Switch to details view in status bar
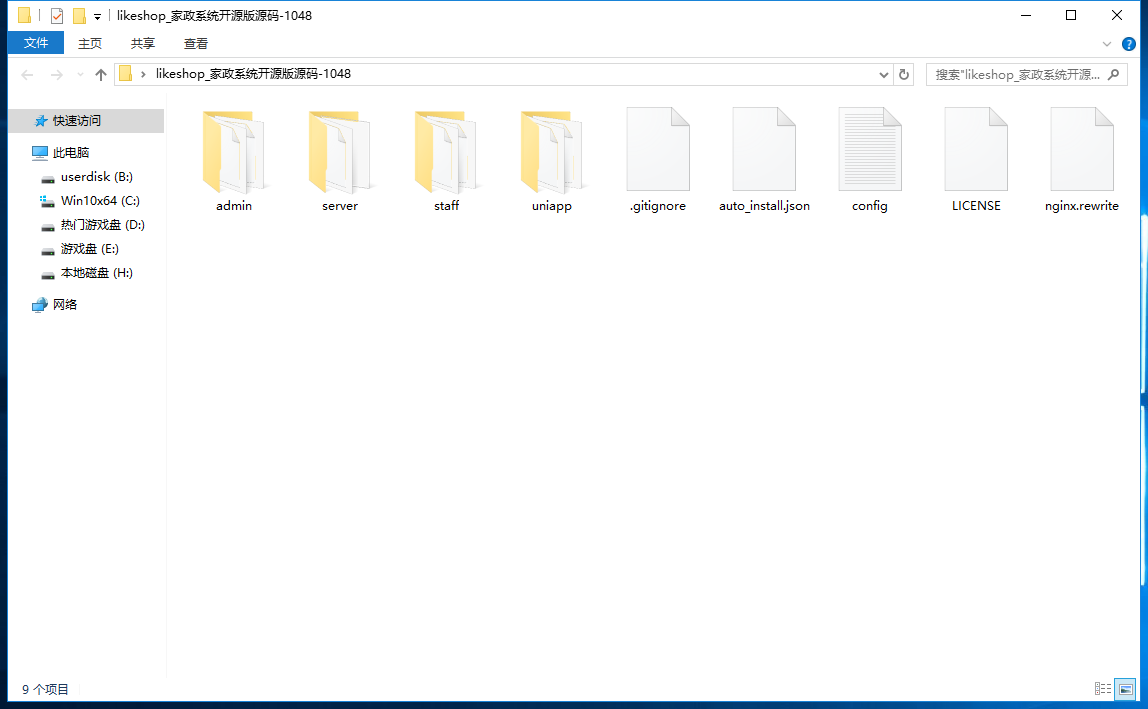The height and width of the screenshot is (709, 1148). (x=1103, y=689)
